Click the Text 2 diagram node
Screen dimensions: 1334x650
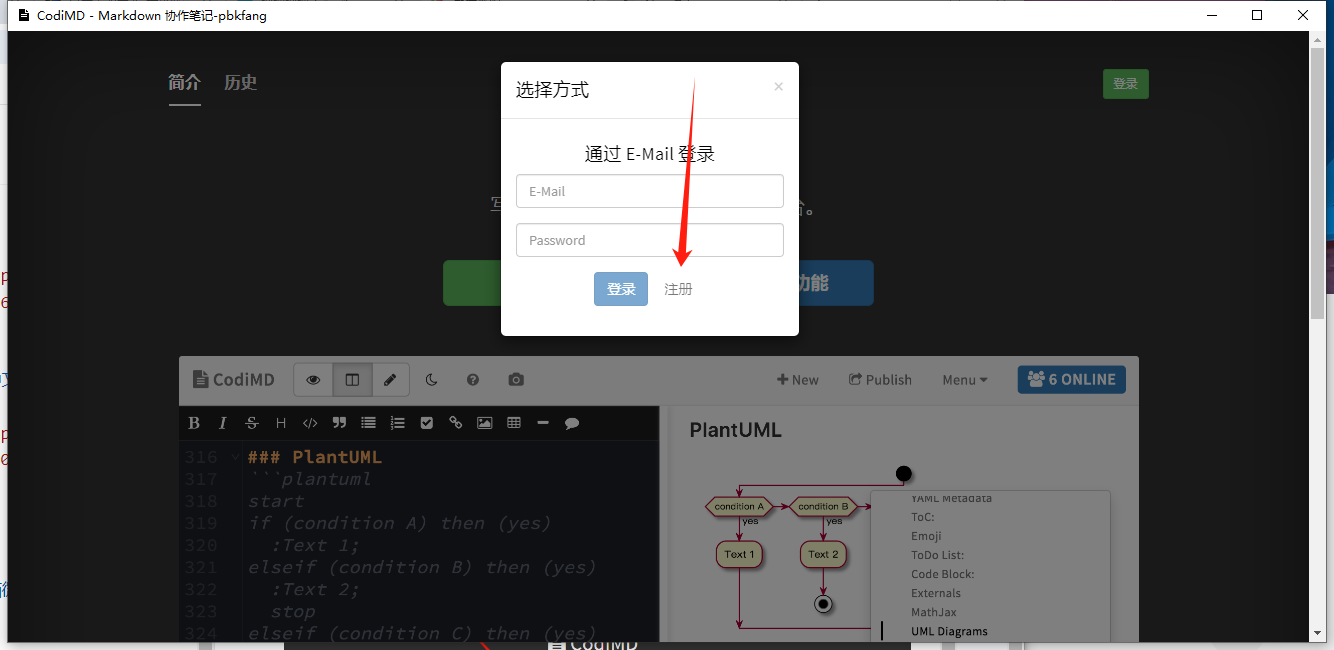(x=823, y=554)
